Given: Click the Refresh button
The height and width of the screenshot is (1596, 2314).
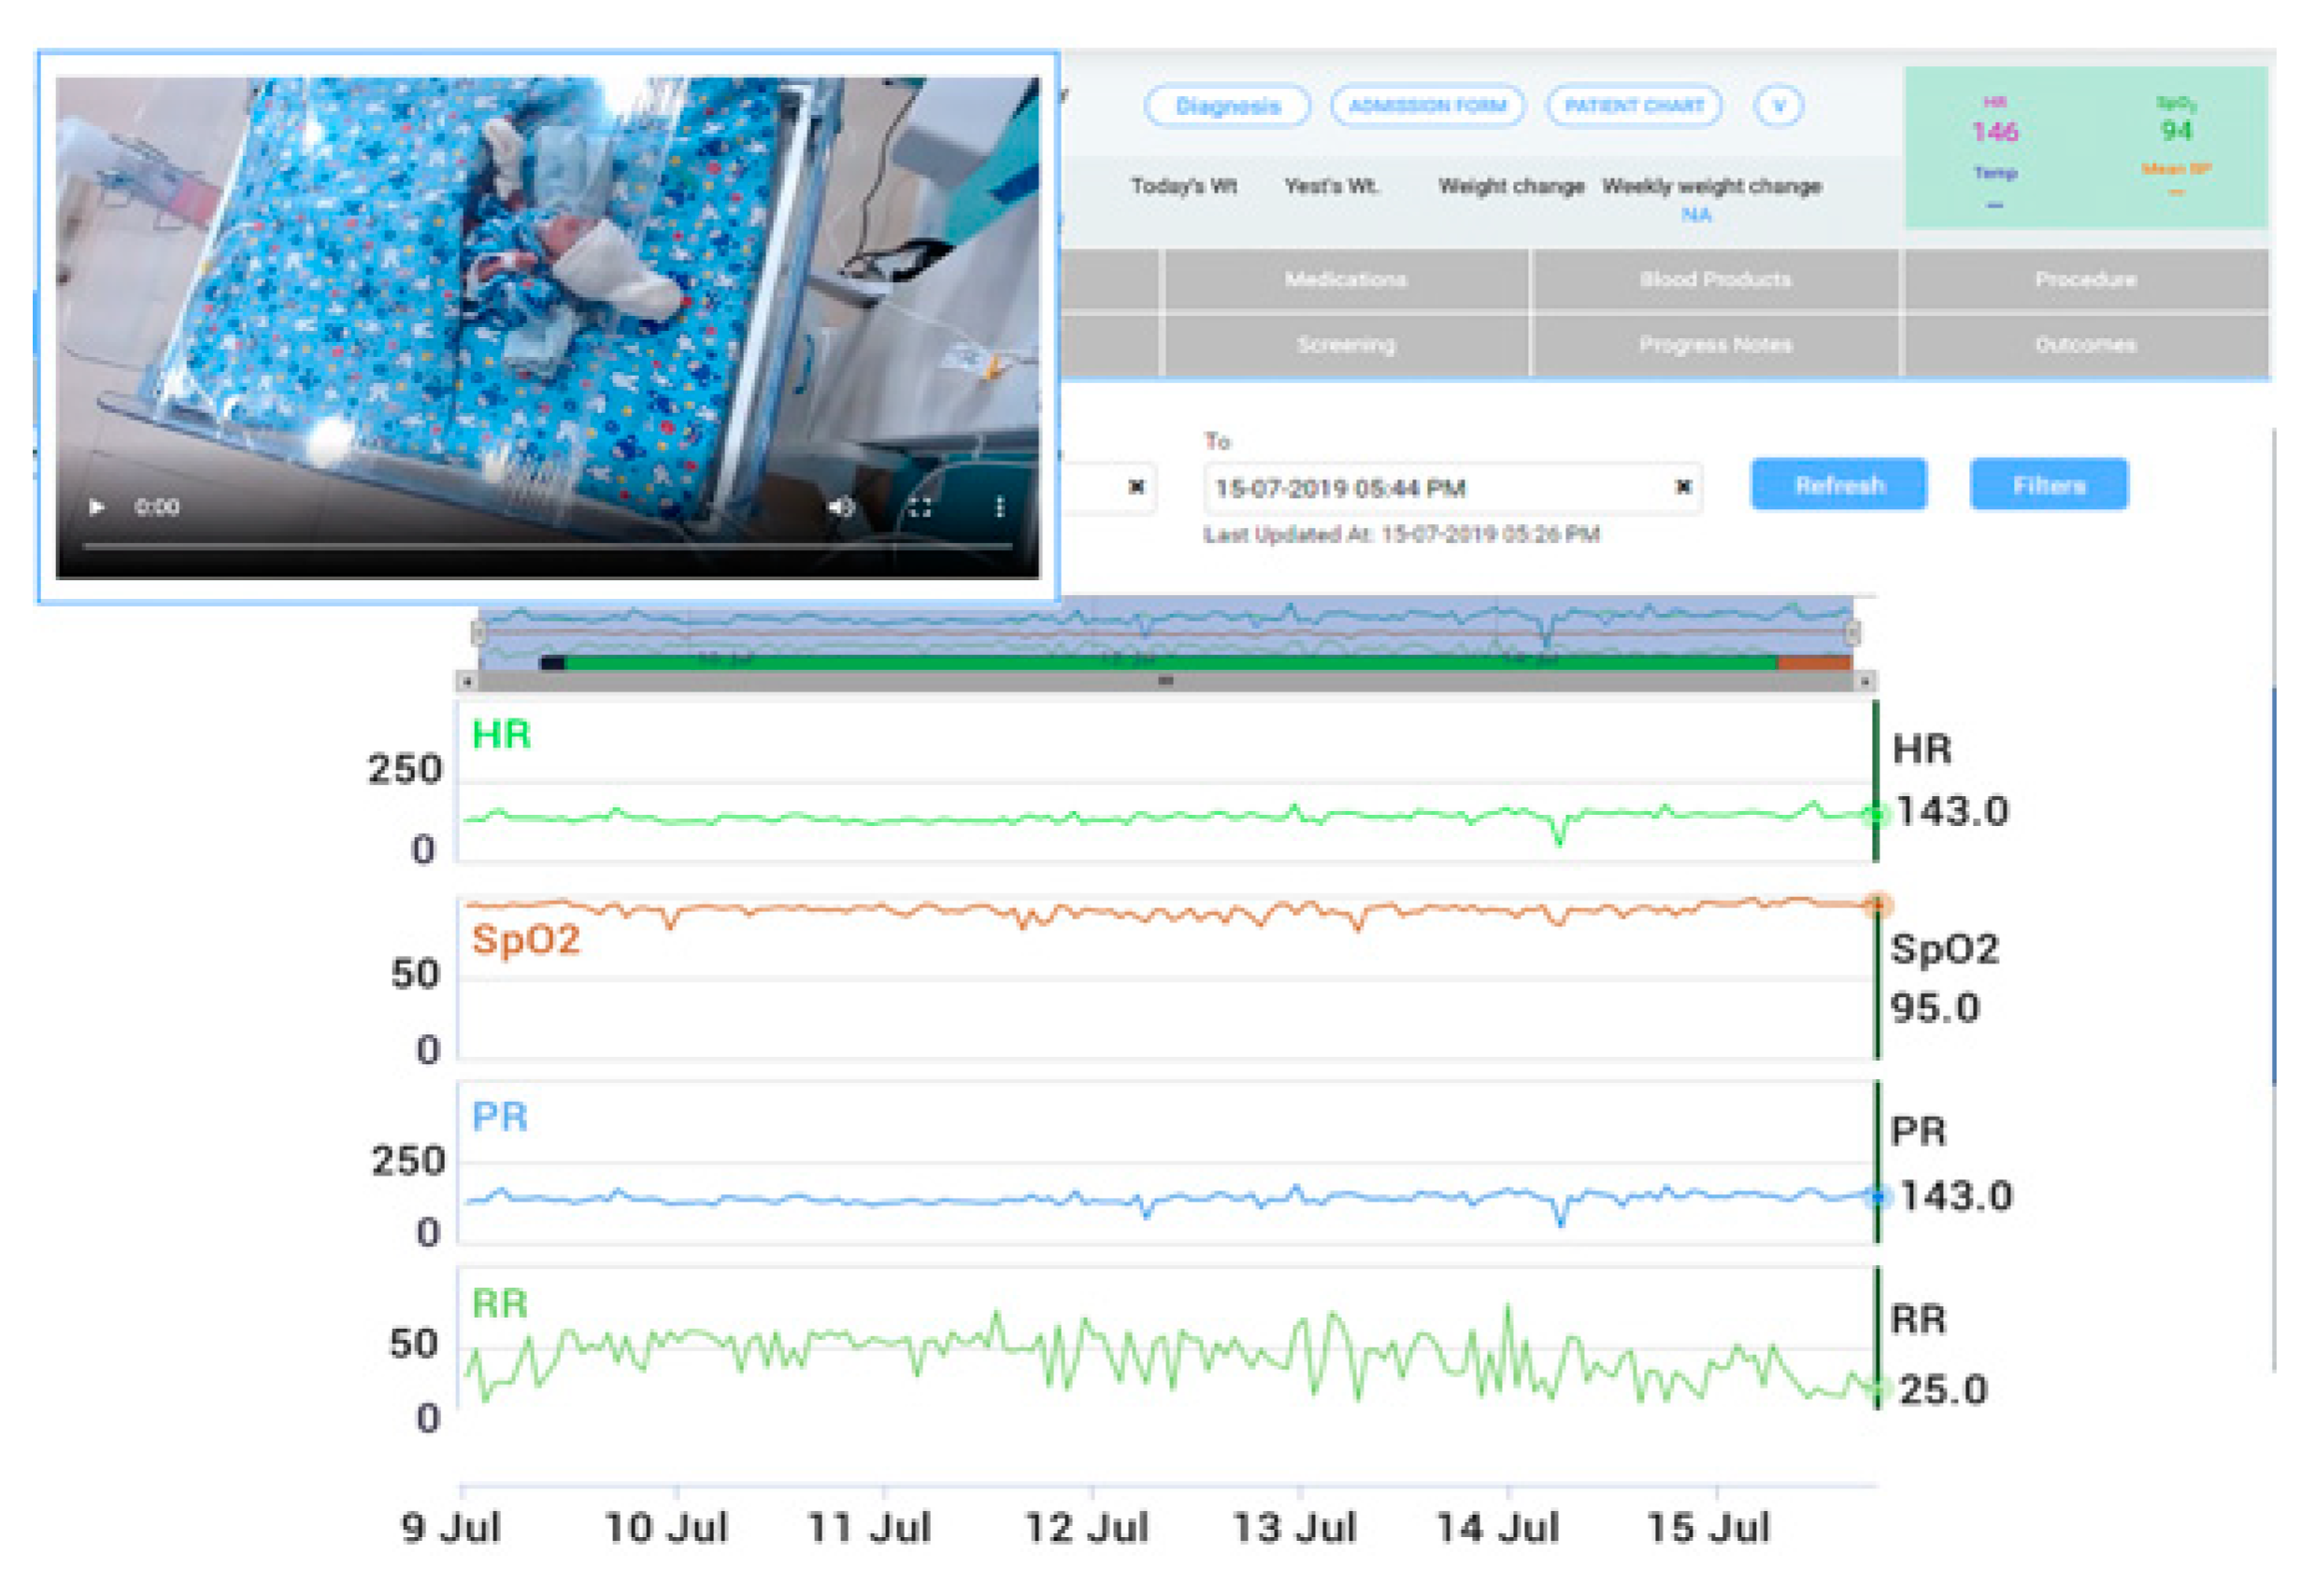Looking at the screenshot, I should [x=1838, y=485].
